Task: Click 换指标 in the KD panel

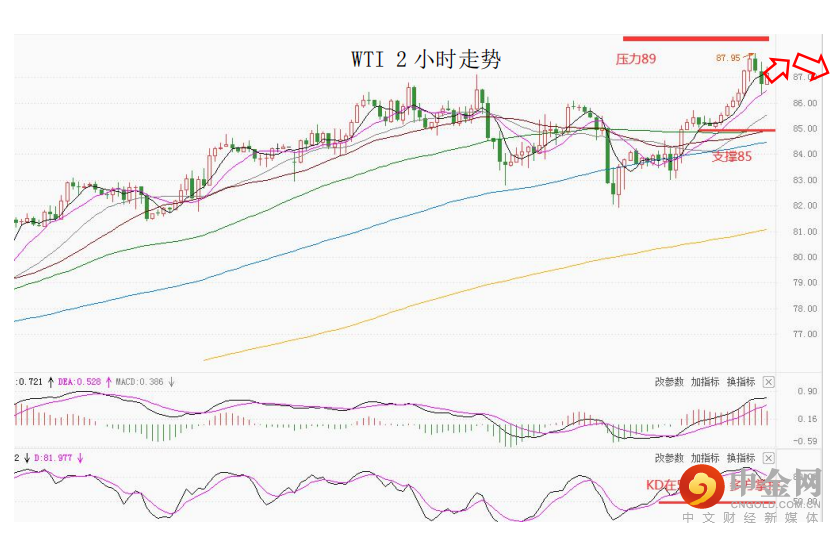Action: click(x=741, y=458)
